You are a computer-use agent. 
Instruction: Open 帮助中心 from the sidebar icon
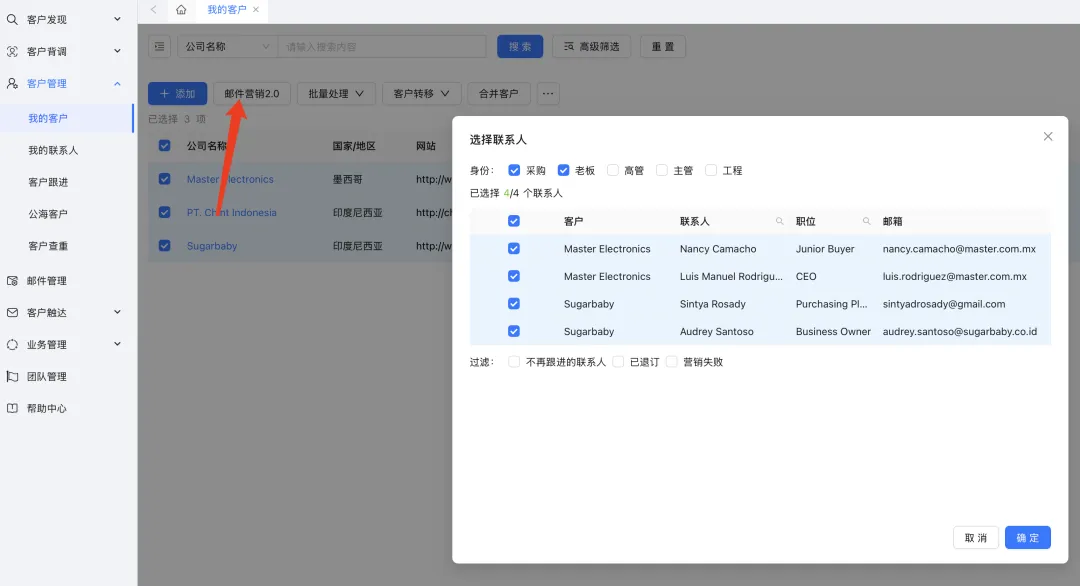[x=13, y=408]
